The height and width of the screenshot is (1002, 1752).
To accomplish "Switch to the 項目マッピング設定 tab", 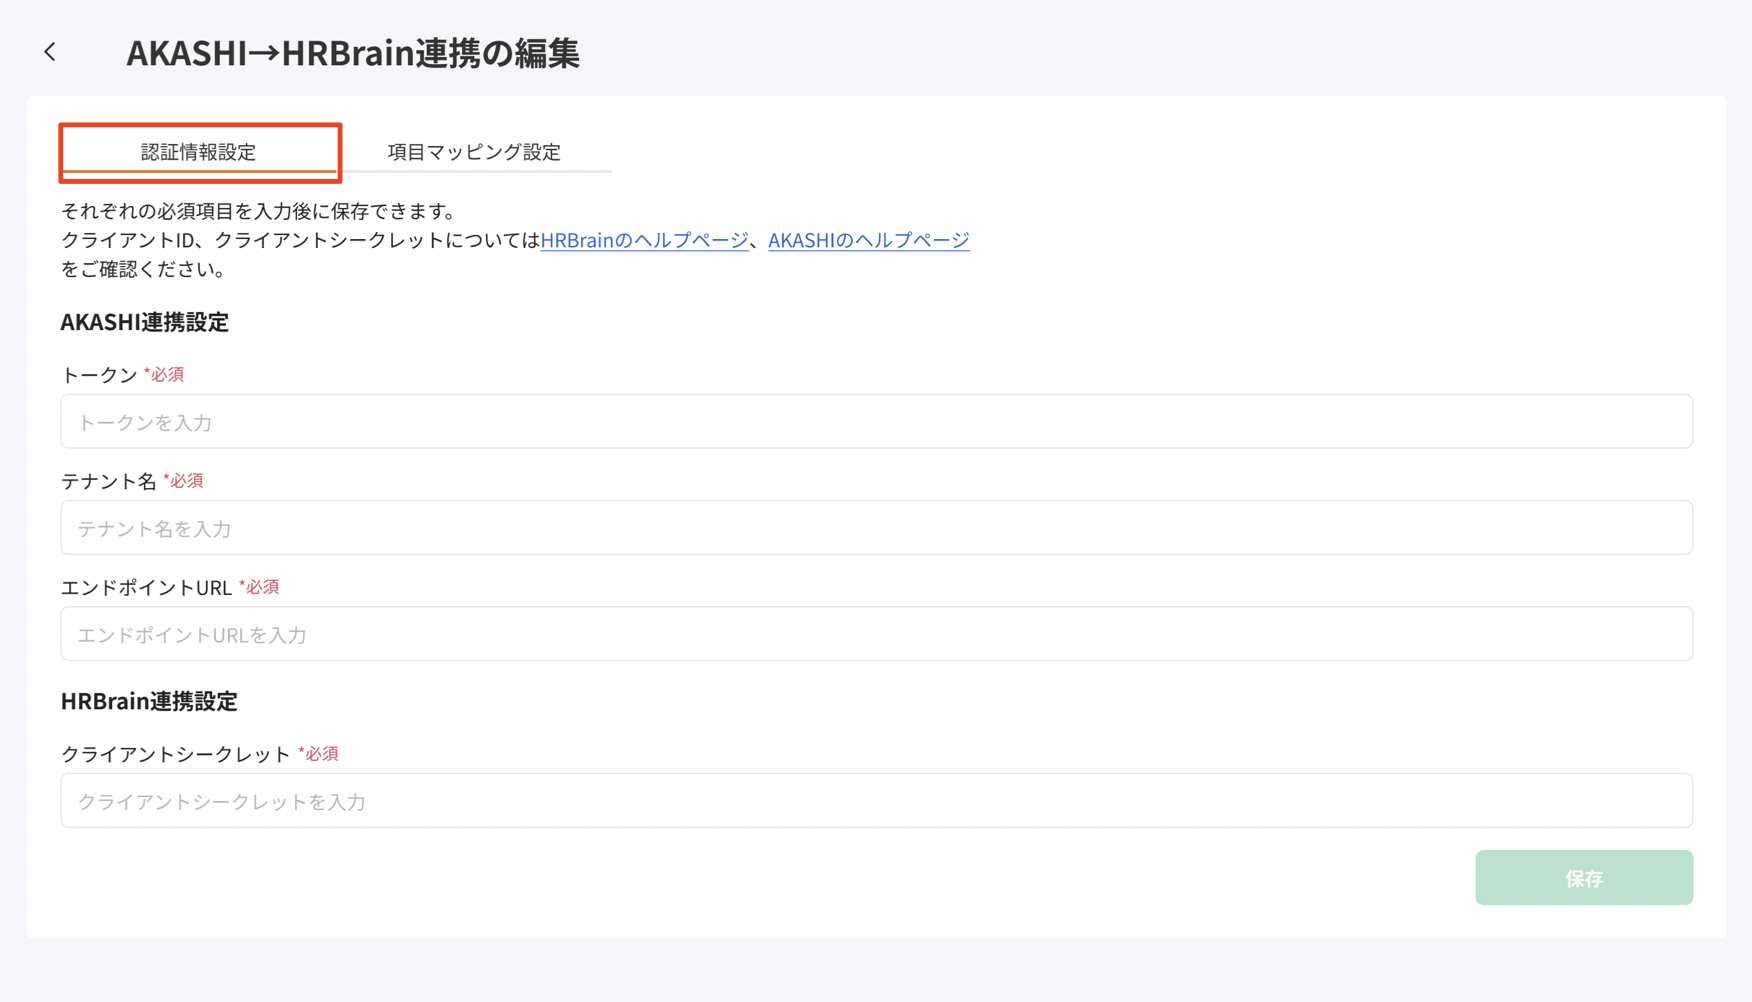I will click(x=474, y=152).
